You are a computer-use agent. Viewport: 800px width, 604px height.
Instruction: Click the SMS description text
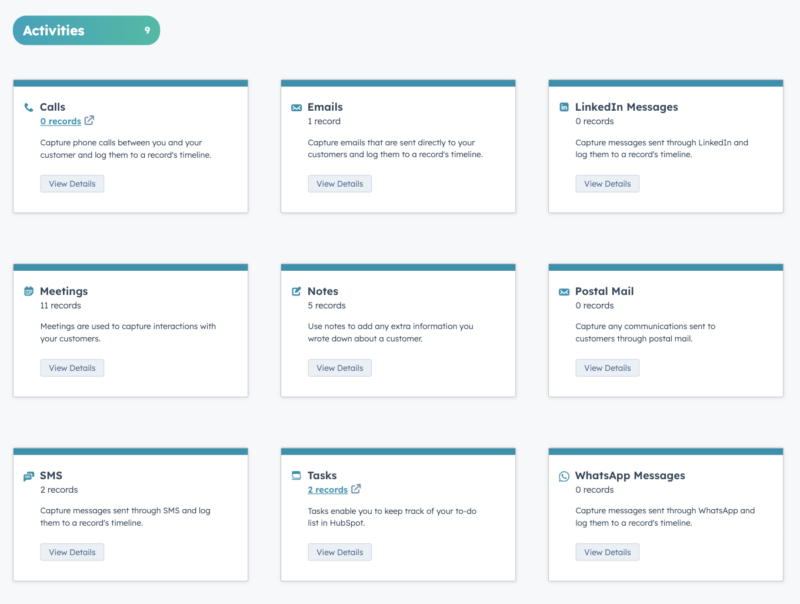click(125, 516)
